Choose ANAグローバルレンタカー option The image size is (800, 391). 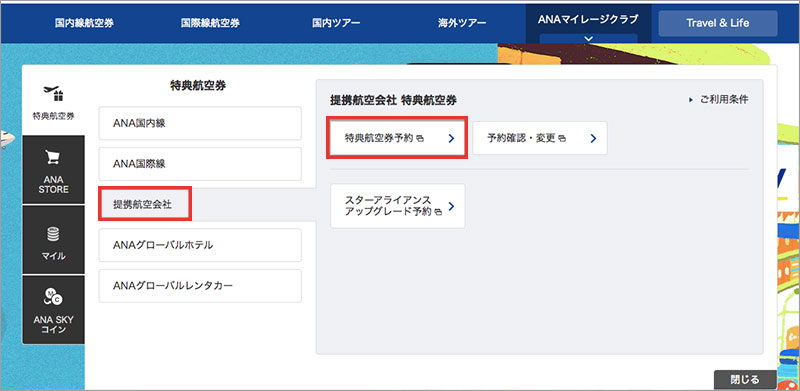click(x=200, y=286)
